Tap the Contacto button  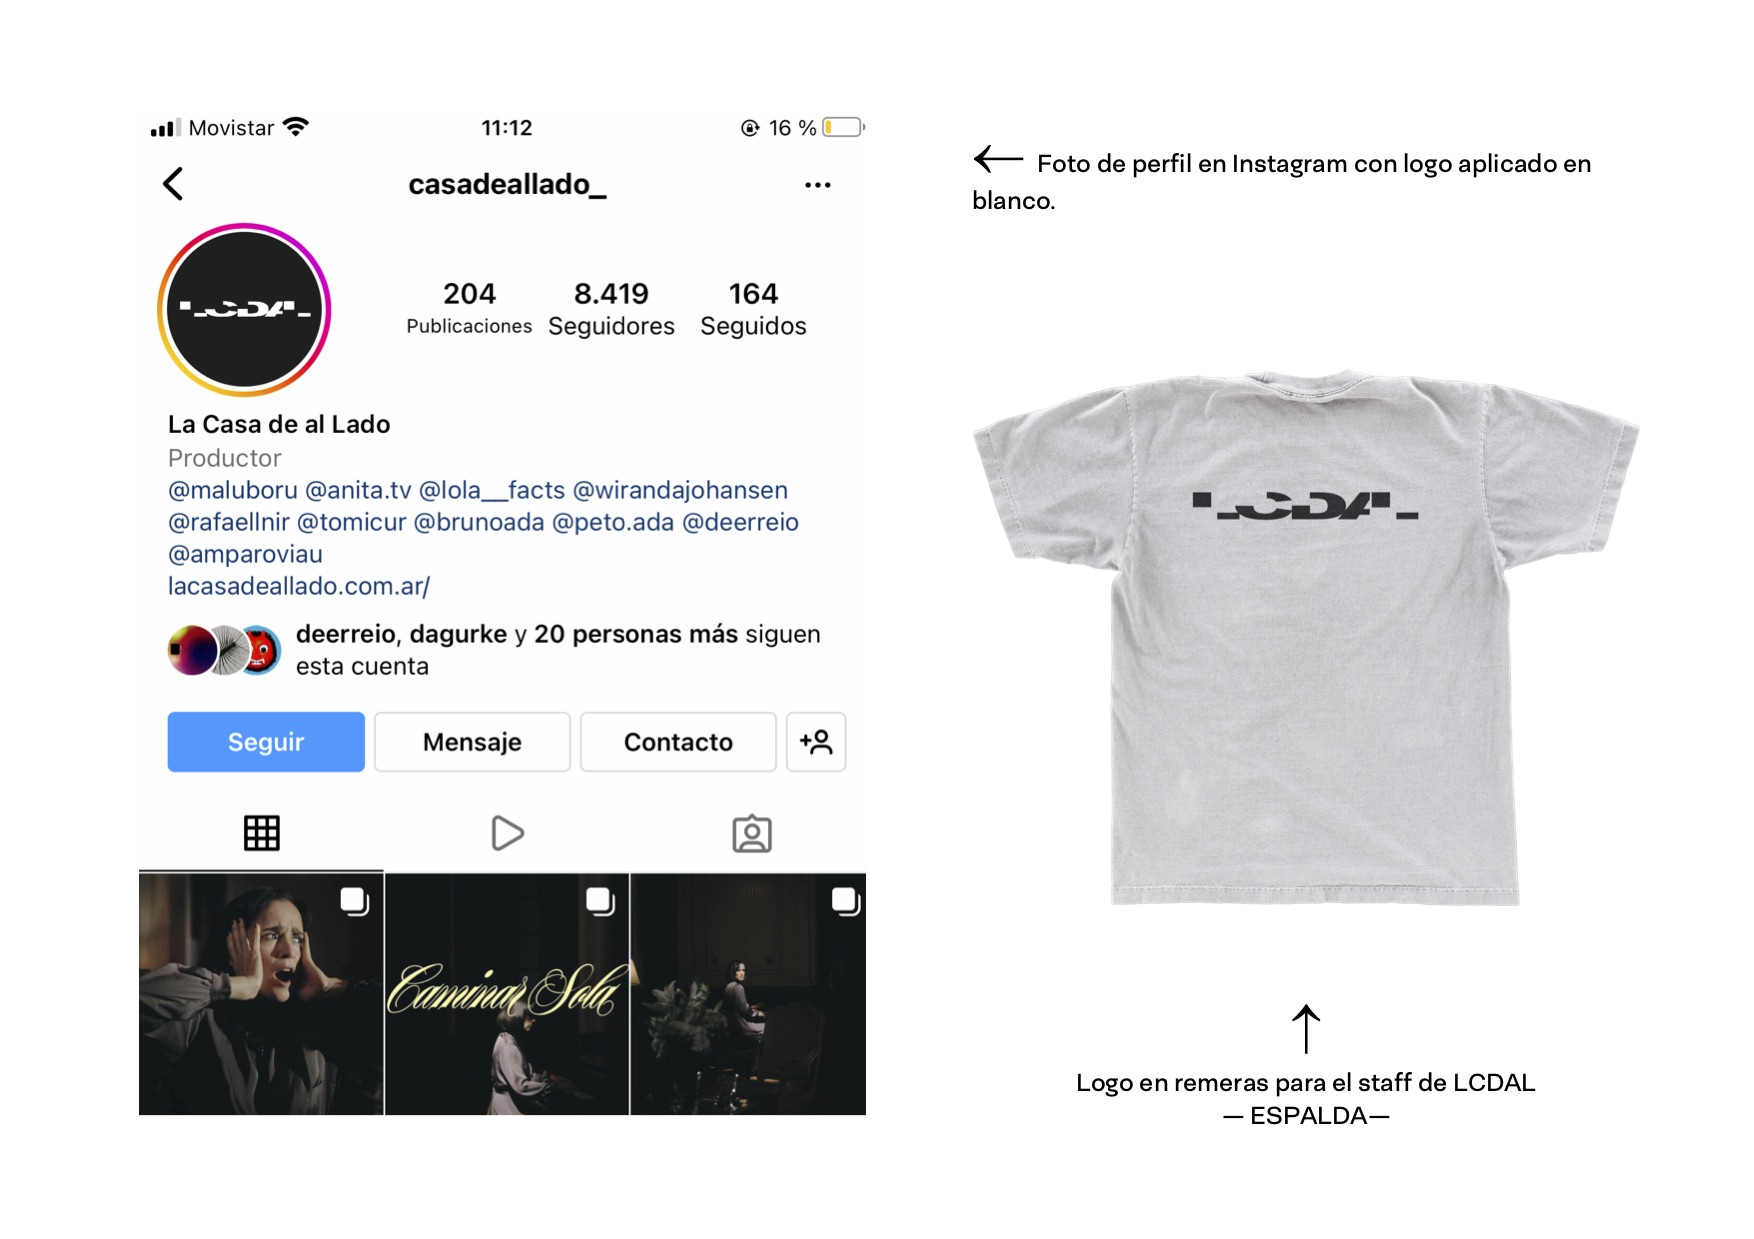(x=678, y=742)
